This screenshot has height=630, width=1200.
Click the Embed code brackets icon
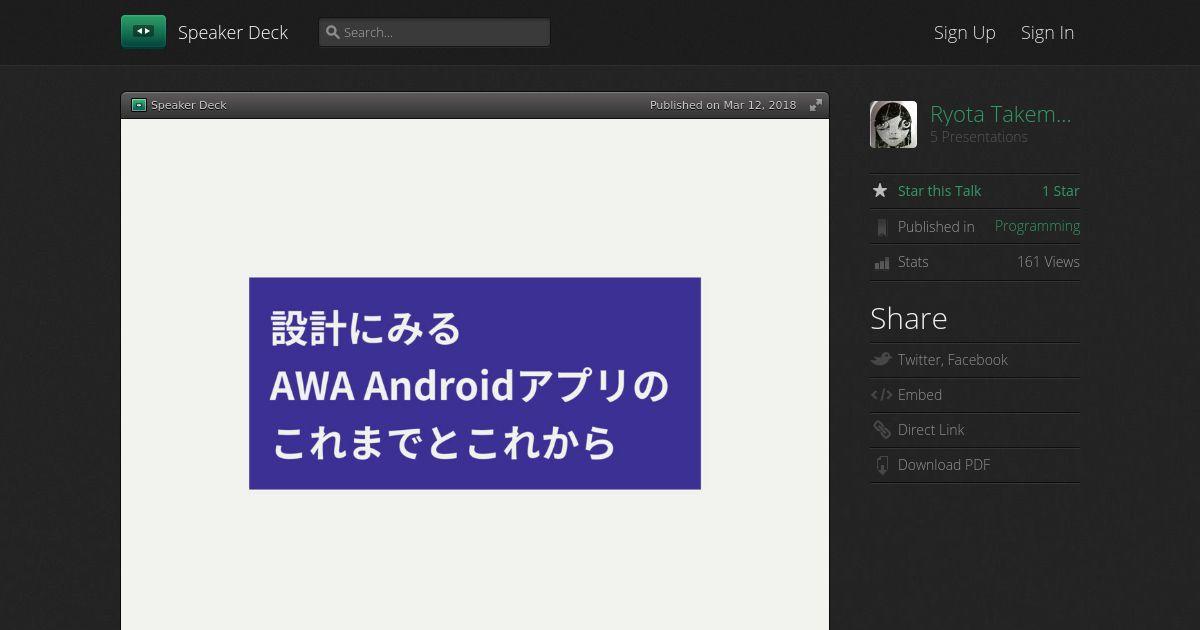(881, 395)
